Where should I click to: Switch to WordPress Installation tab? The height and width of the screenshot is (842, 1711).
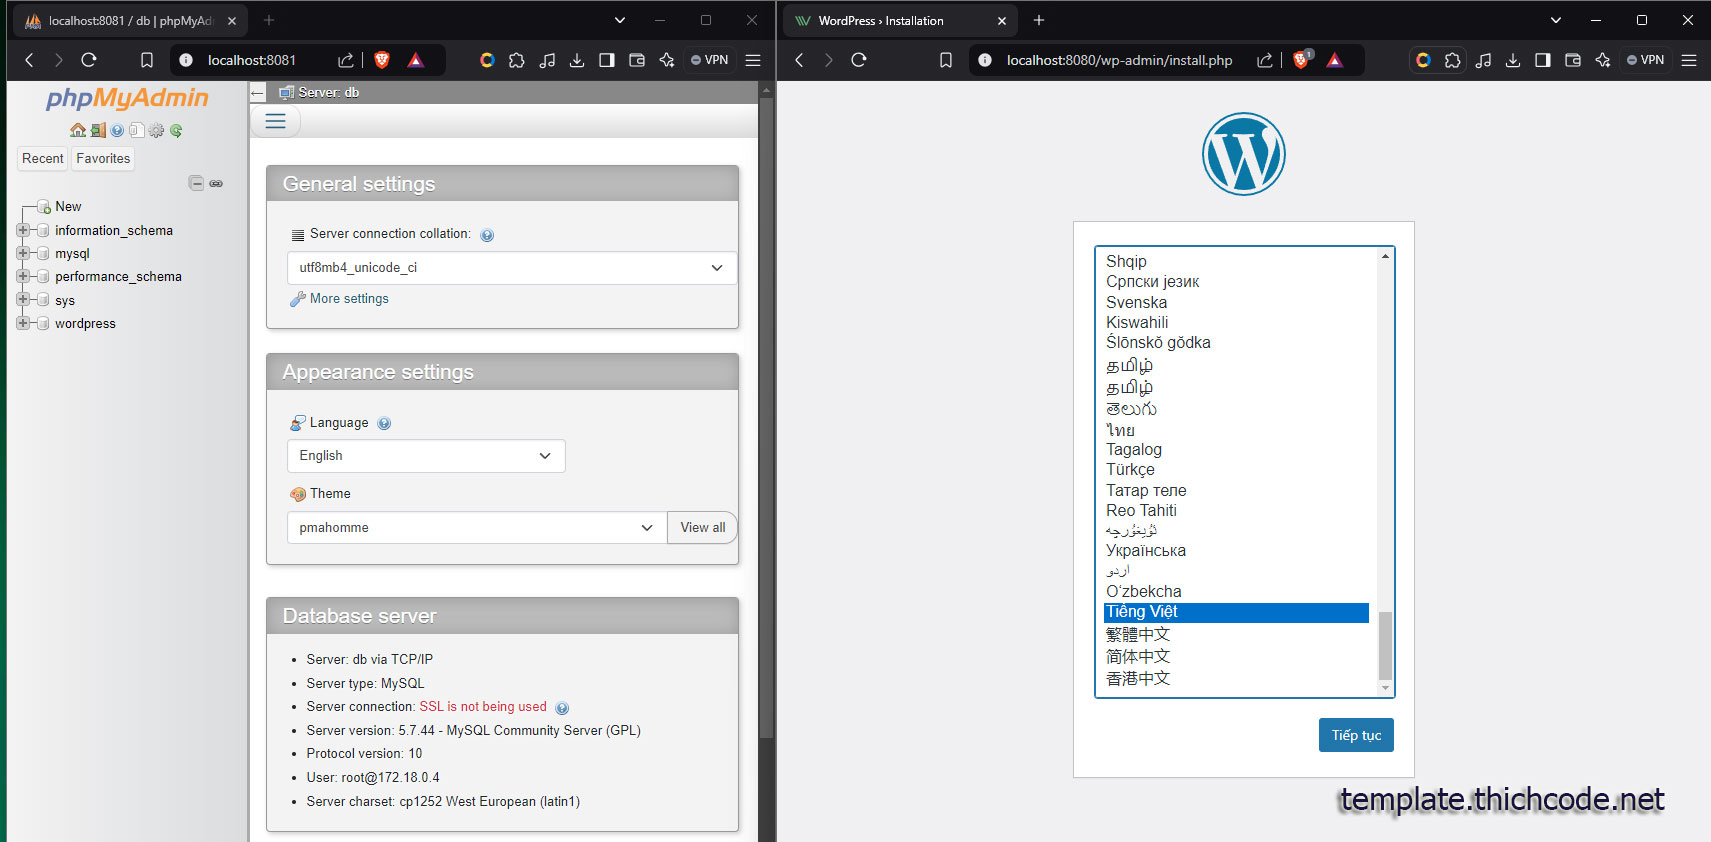[900, 20]
